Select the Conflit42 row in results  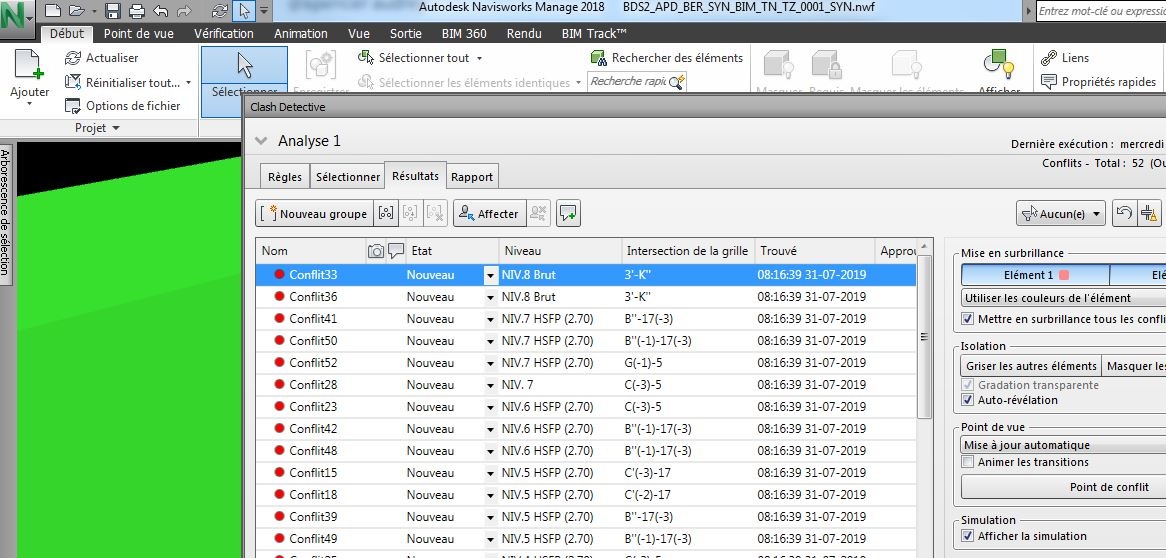(313, 429)
